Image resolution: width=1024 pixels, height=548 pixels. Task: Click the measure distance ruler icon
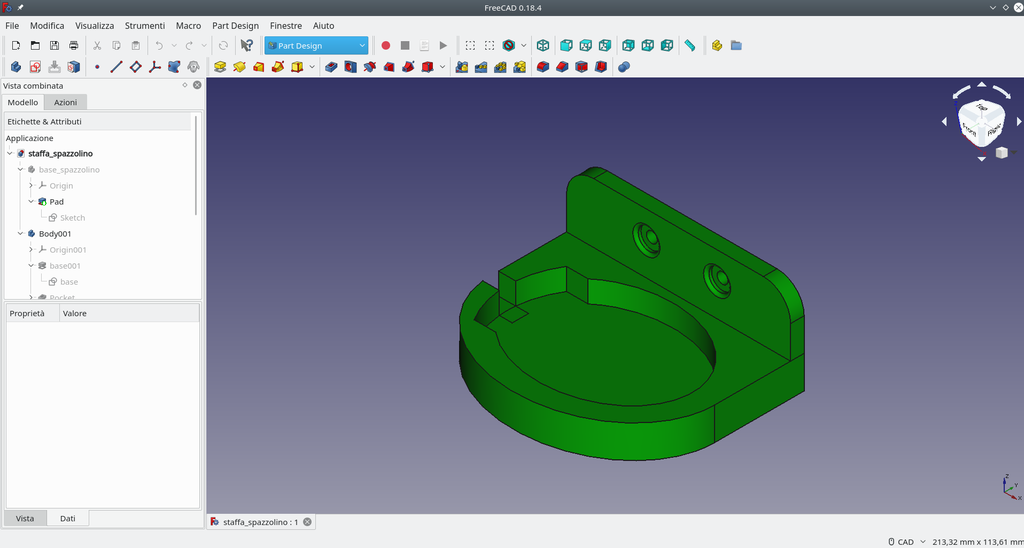pyautogui.click(x=690, y=46)
